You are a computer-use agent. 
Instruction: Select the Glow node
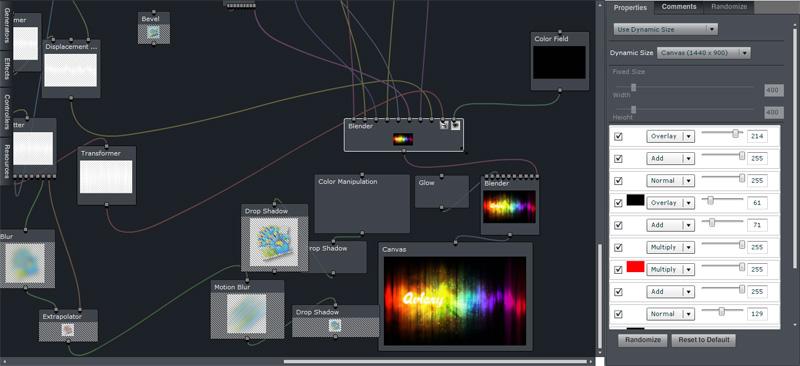[442, 192]
